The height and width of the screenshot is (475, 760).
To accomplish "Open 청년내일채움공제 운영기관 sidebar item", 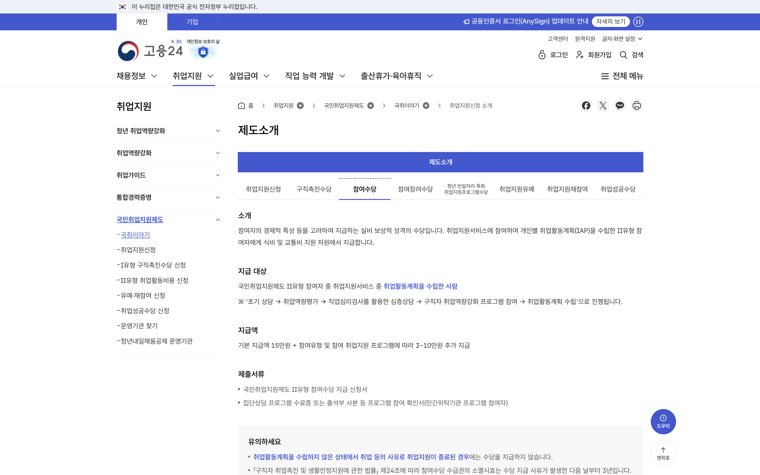I will tap(157, 341).
